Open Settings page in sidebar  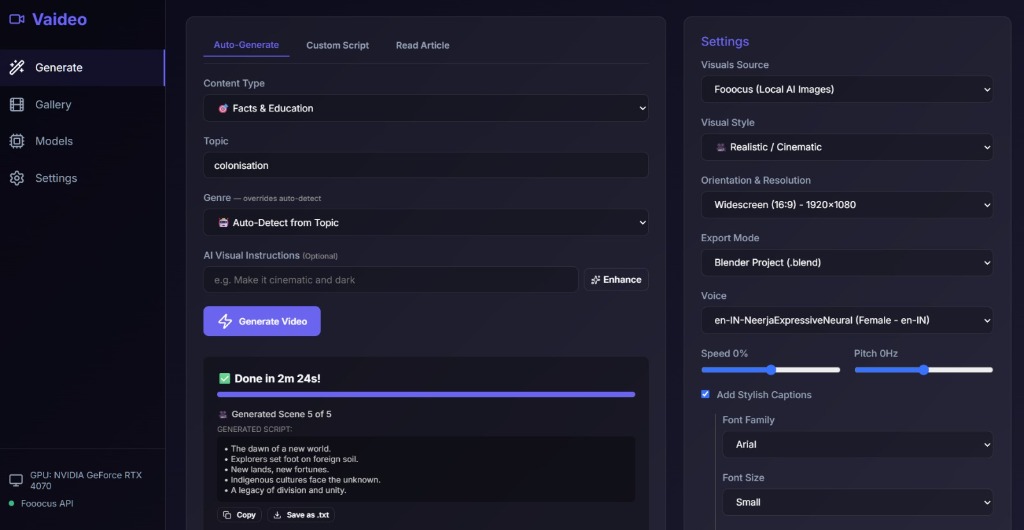[82, 178]
